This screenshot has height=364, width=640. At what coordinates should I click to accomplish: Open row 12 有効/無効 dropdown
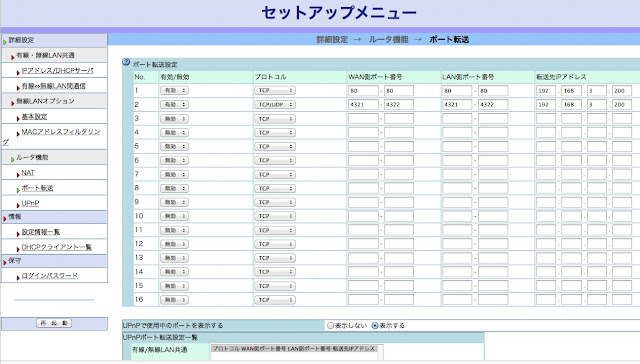pyautogui.click(x=174, y=244)
